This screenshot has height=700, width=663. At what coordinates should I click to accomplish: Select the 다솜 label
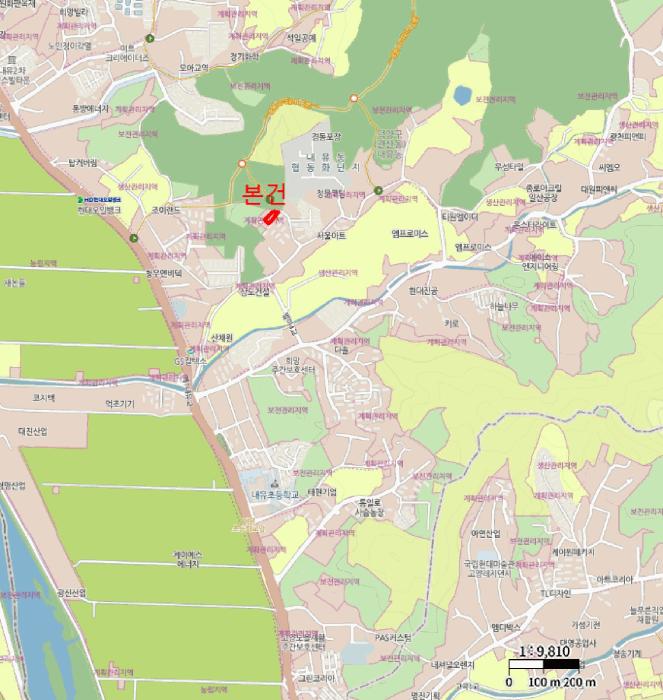pos(341,350)
